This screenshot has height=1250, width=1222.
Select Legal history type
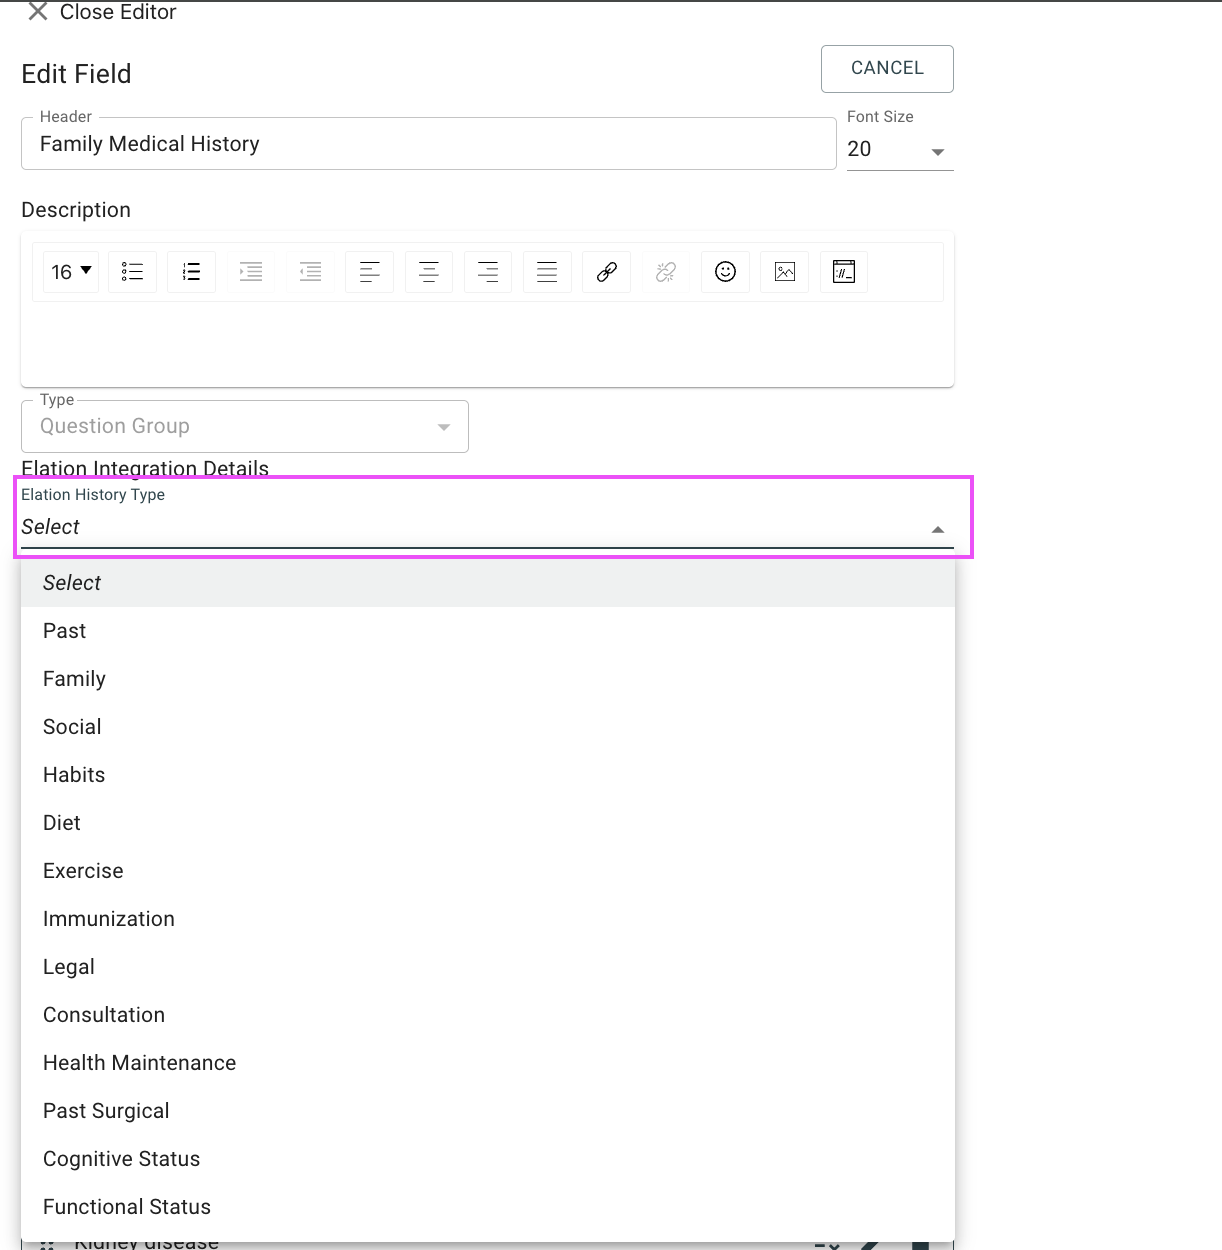click(488, 967)
